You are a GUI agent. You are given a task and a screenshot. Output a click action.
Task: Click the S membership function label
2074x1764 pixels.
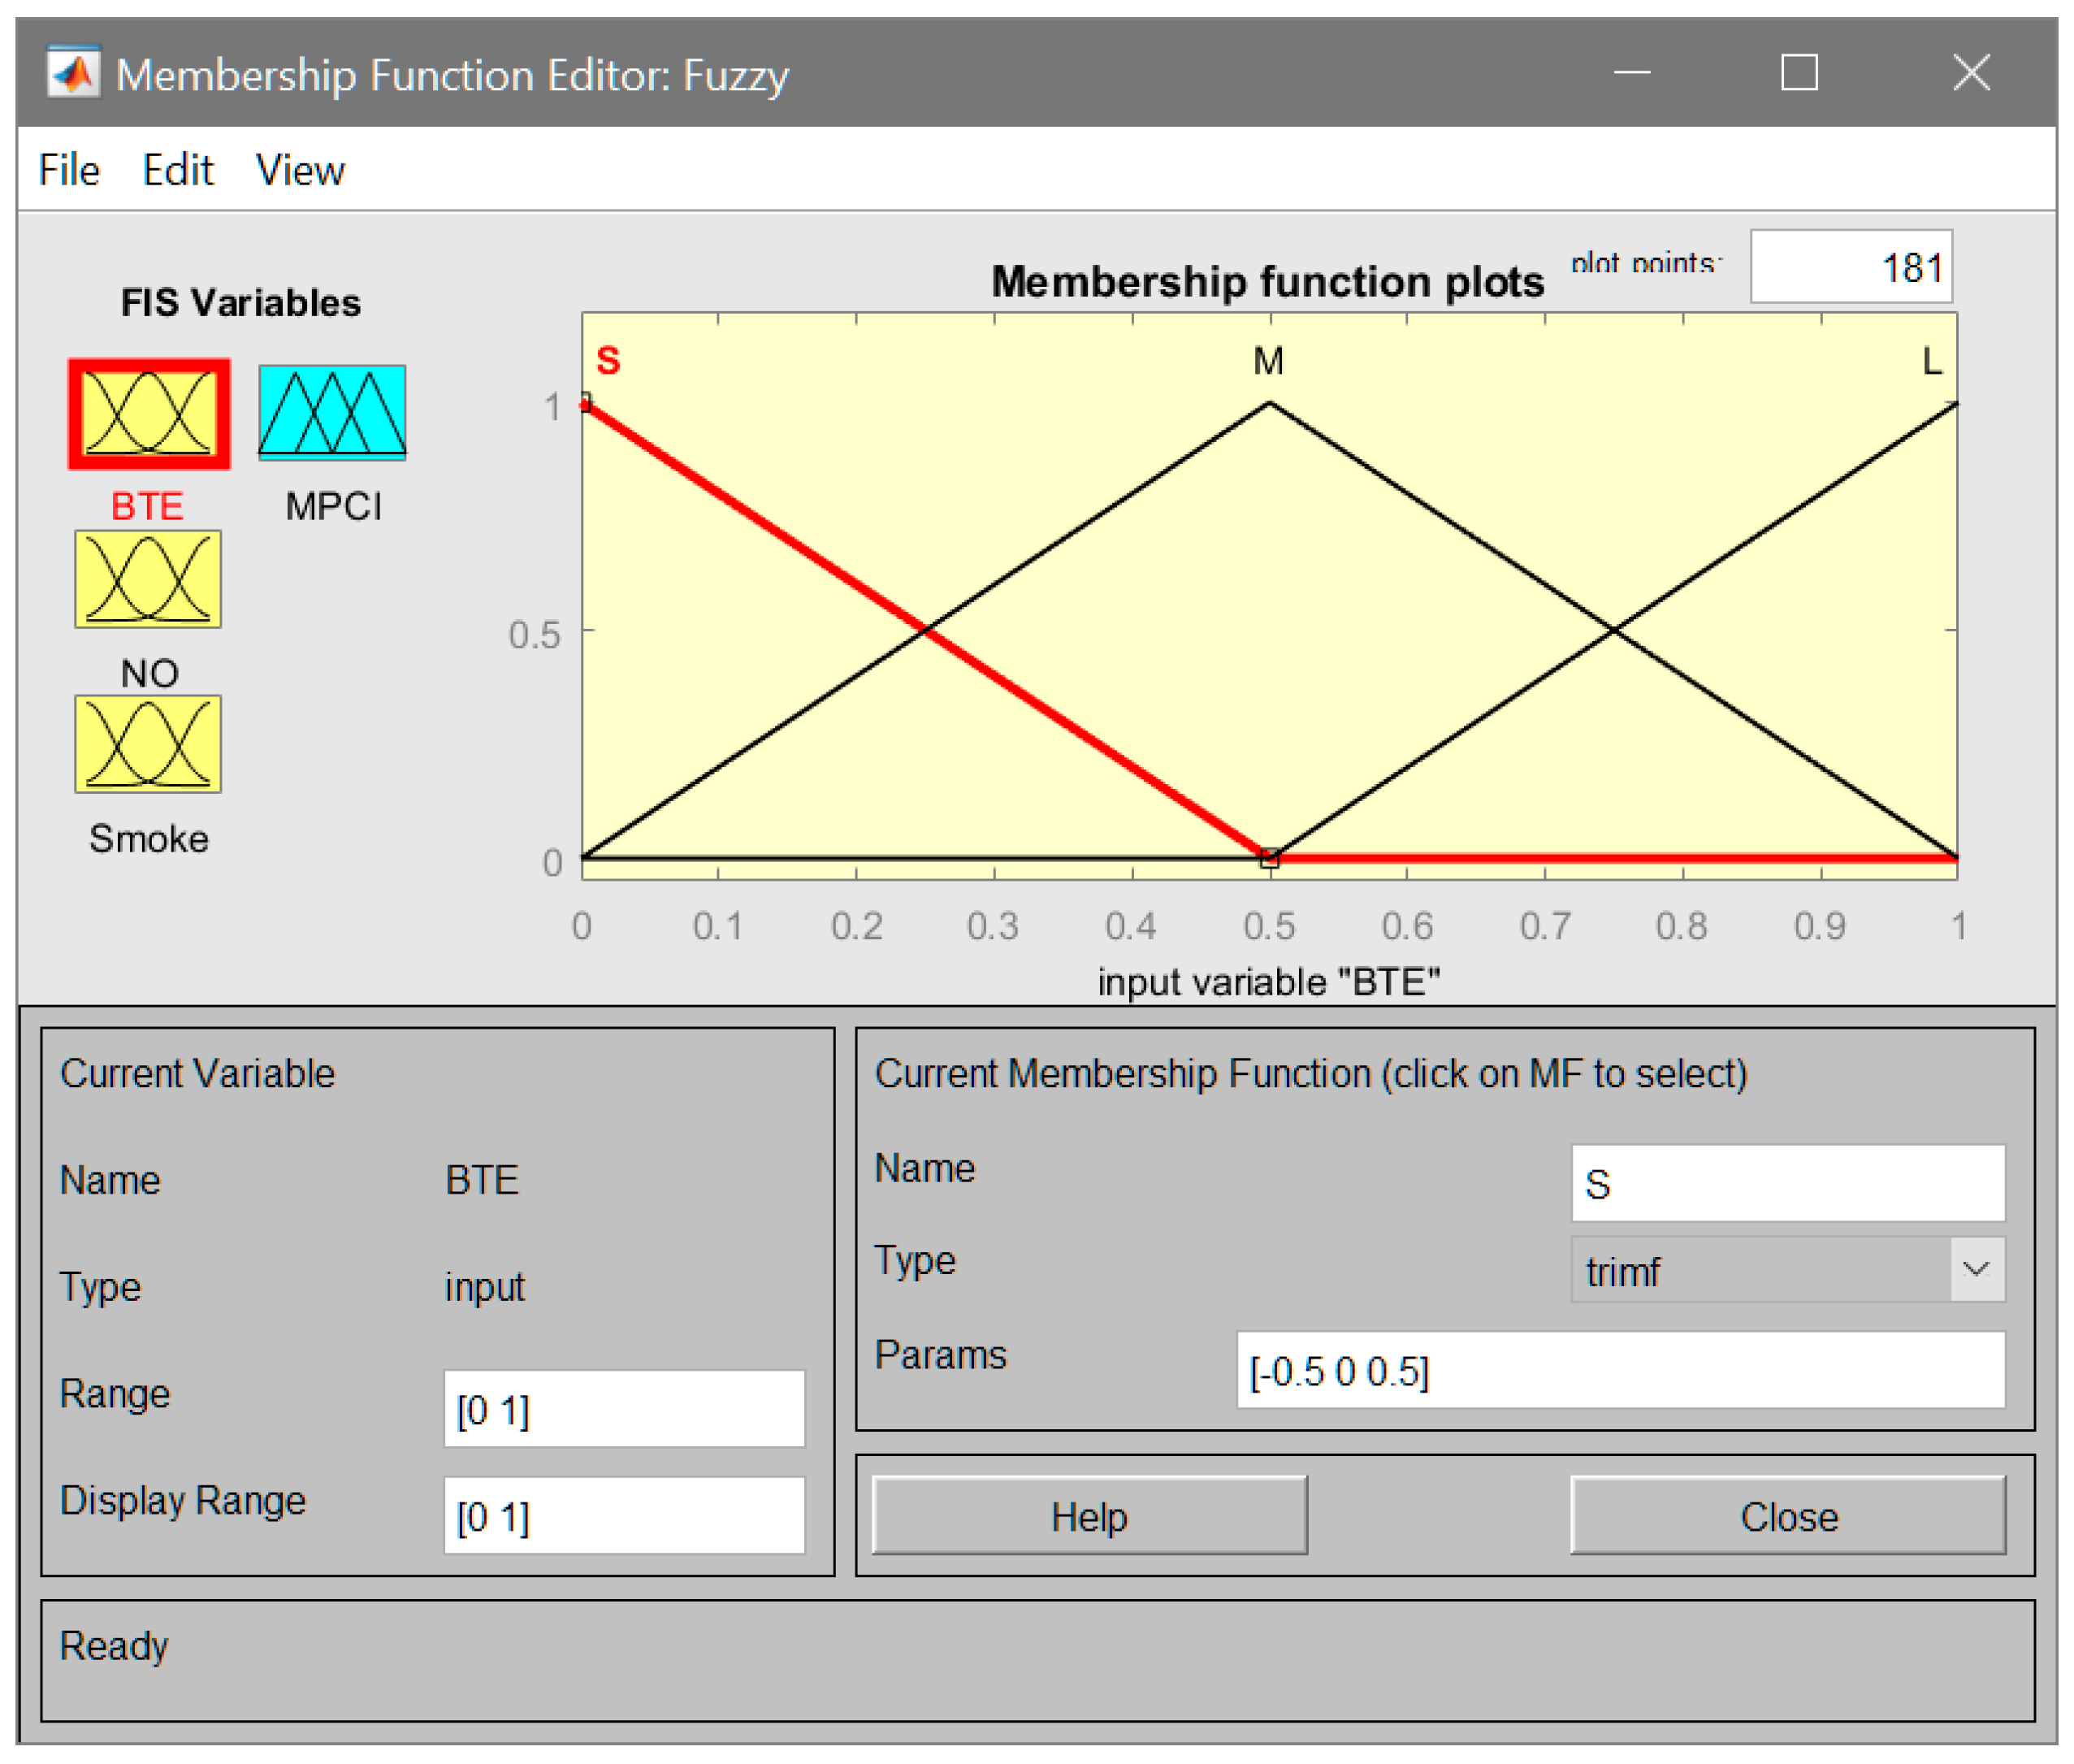click(x=608, y=361)
